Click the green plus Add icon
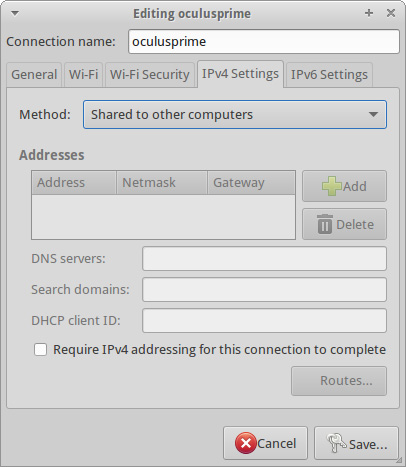 pos(331,186)
